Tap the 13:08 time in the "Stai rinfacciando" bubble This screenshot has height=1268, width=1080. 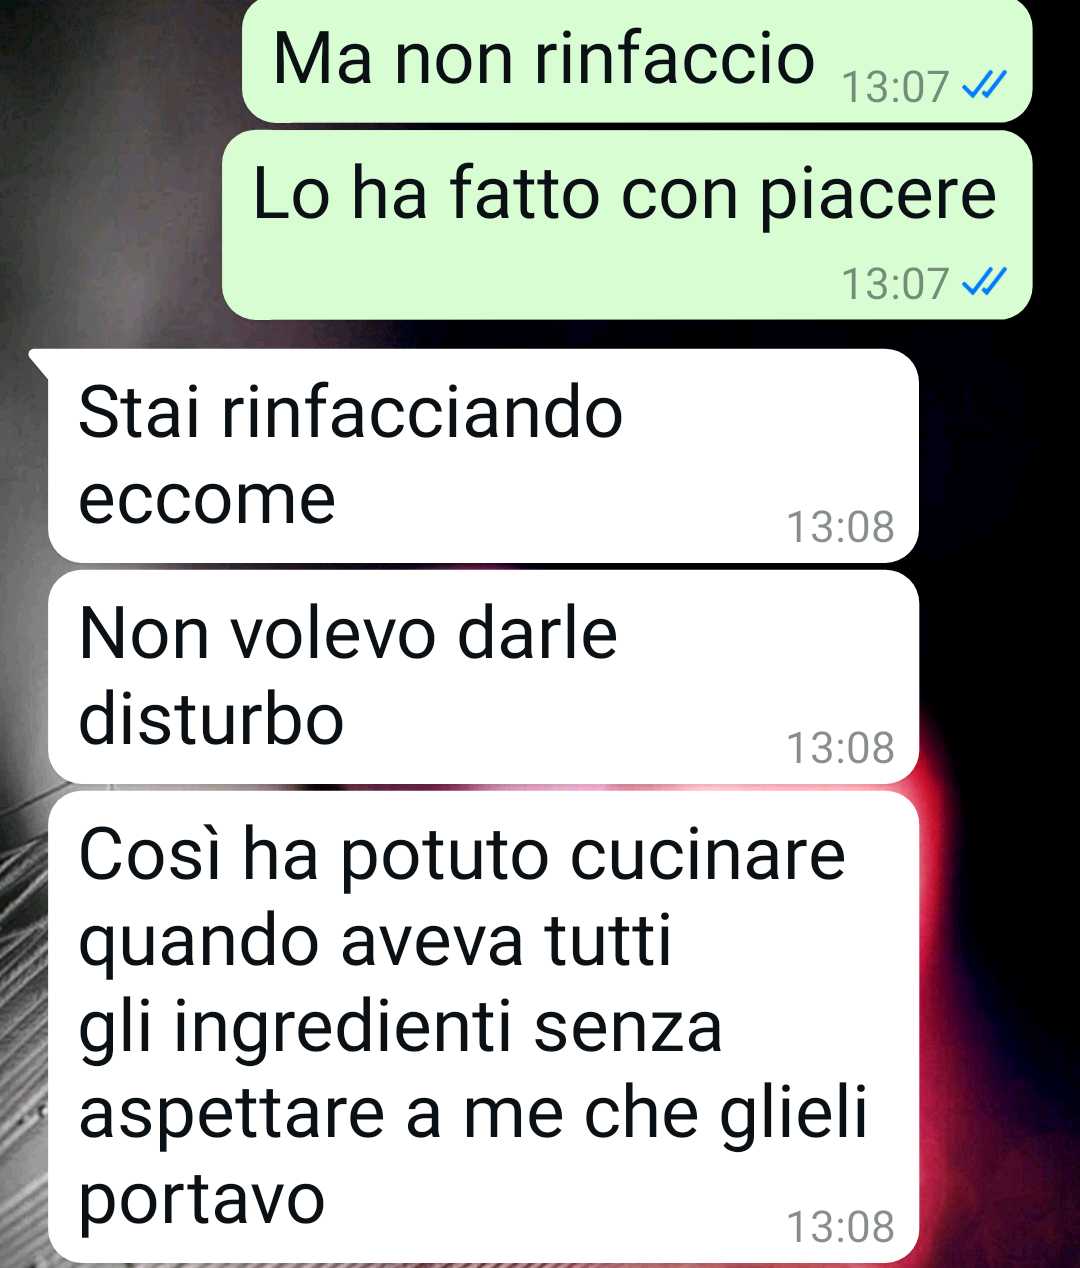tap(840, 527)
